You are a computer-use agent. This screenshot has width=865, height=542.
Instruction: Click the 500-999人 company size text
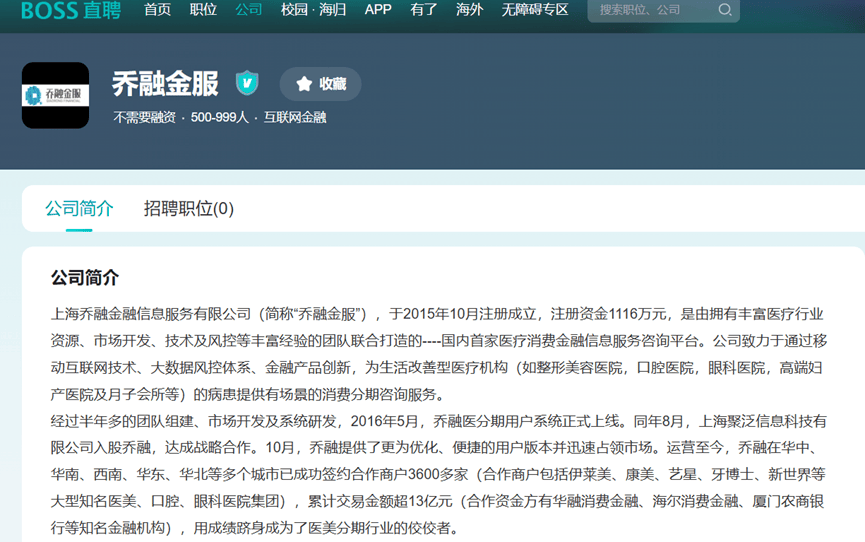pos(220,118)
